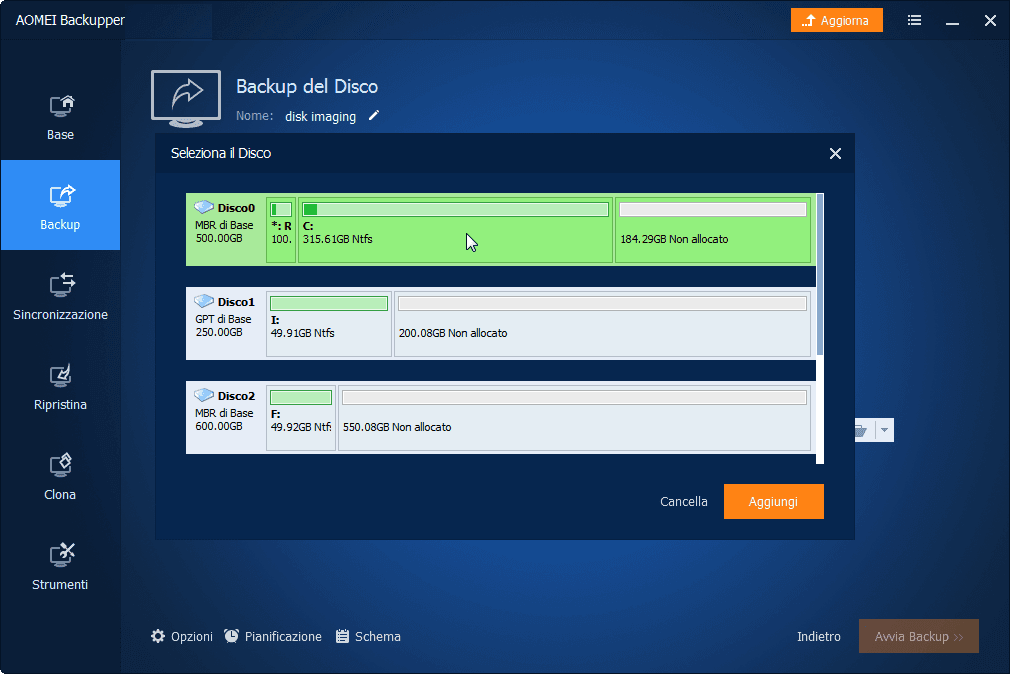Close the Seleziona il Disco dialog
This screenshot has height=674, width=1010.
(x=835, y=153)
